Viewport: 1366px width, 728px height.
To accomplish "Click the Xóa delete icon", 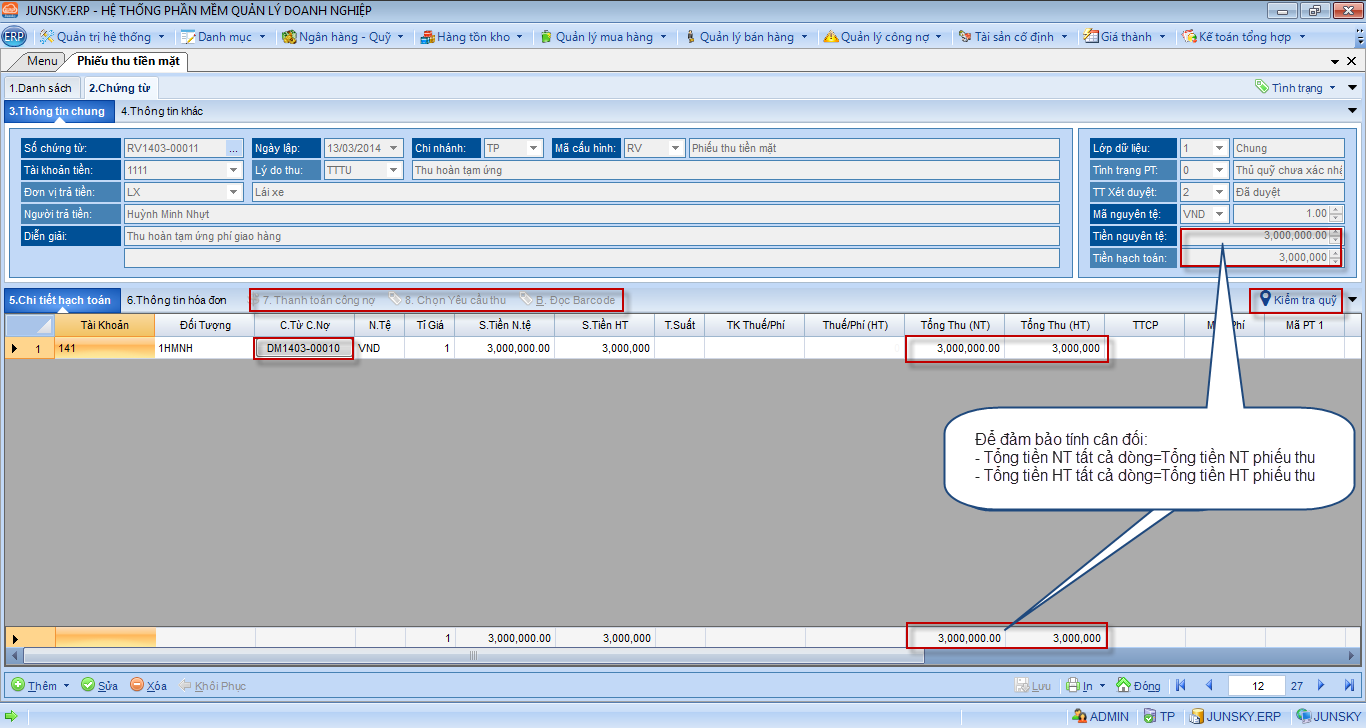I will 137,686.
